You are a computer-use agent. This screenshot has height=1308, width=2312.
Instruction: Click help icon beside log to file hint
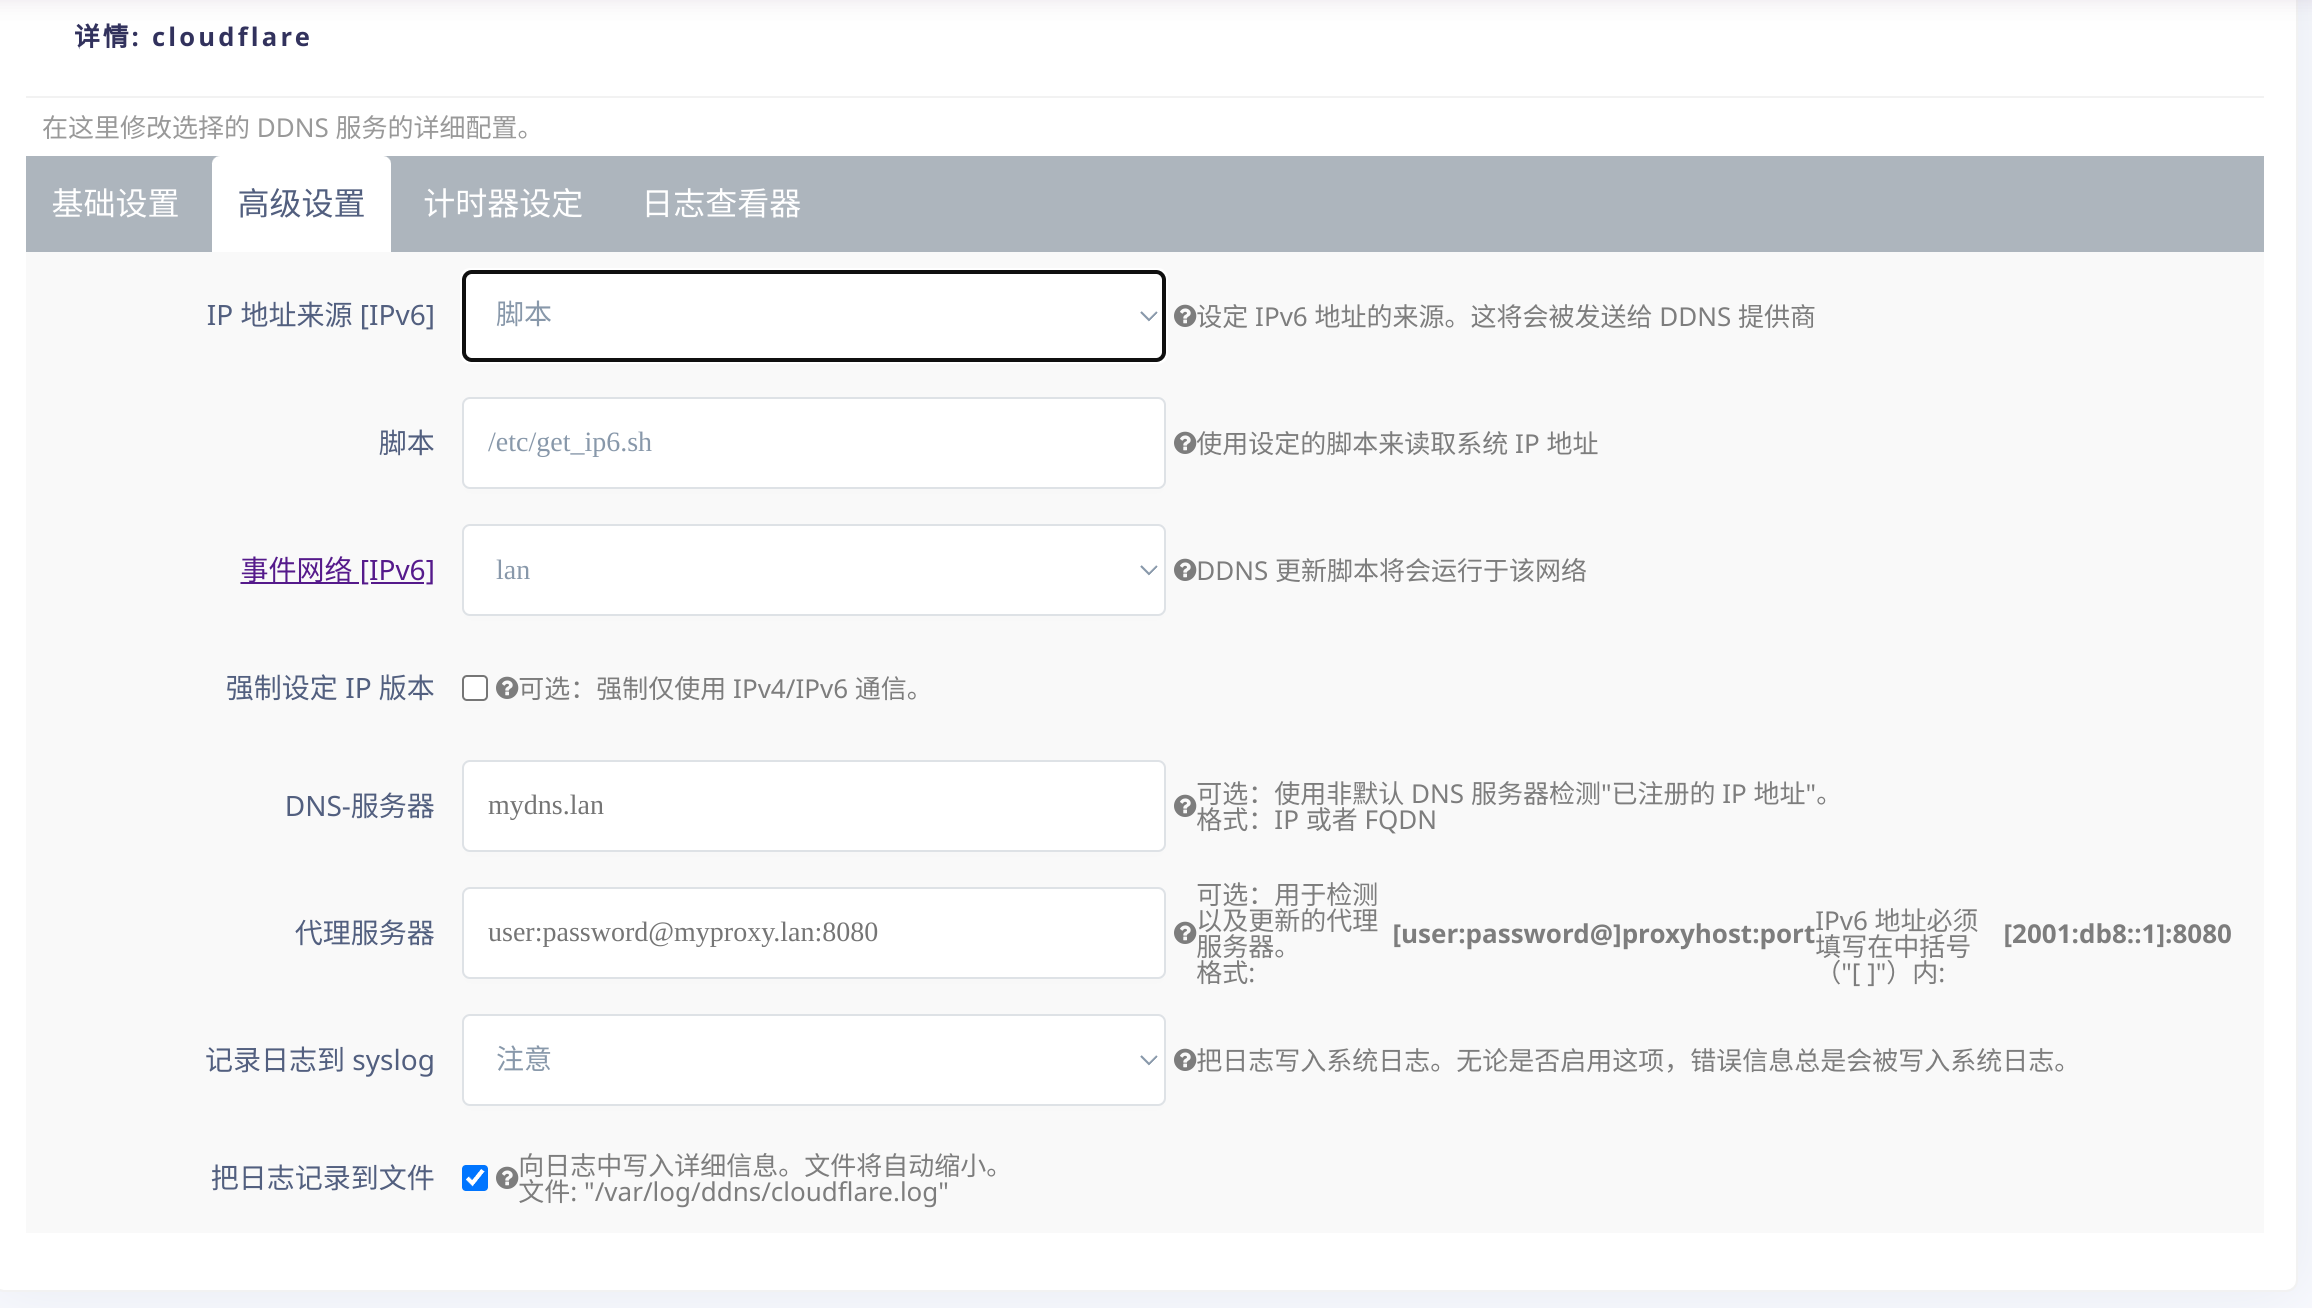point(507,1178)
